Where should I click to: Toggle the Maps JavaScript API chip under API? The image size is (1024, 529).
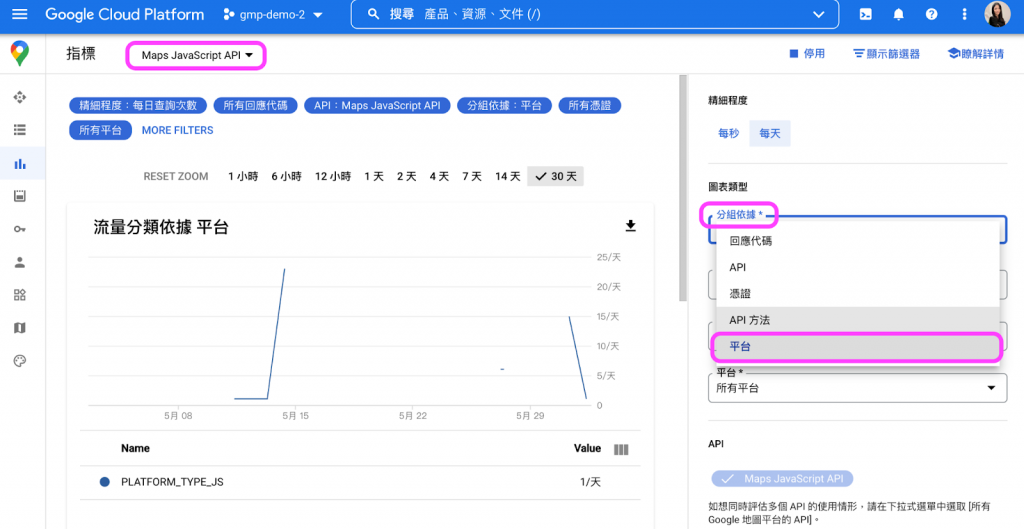click(x=782, y=479)
